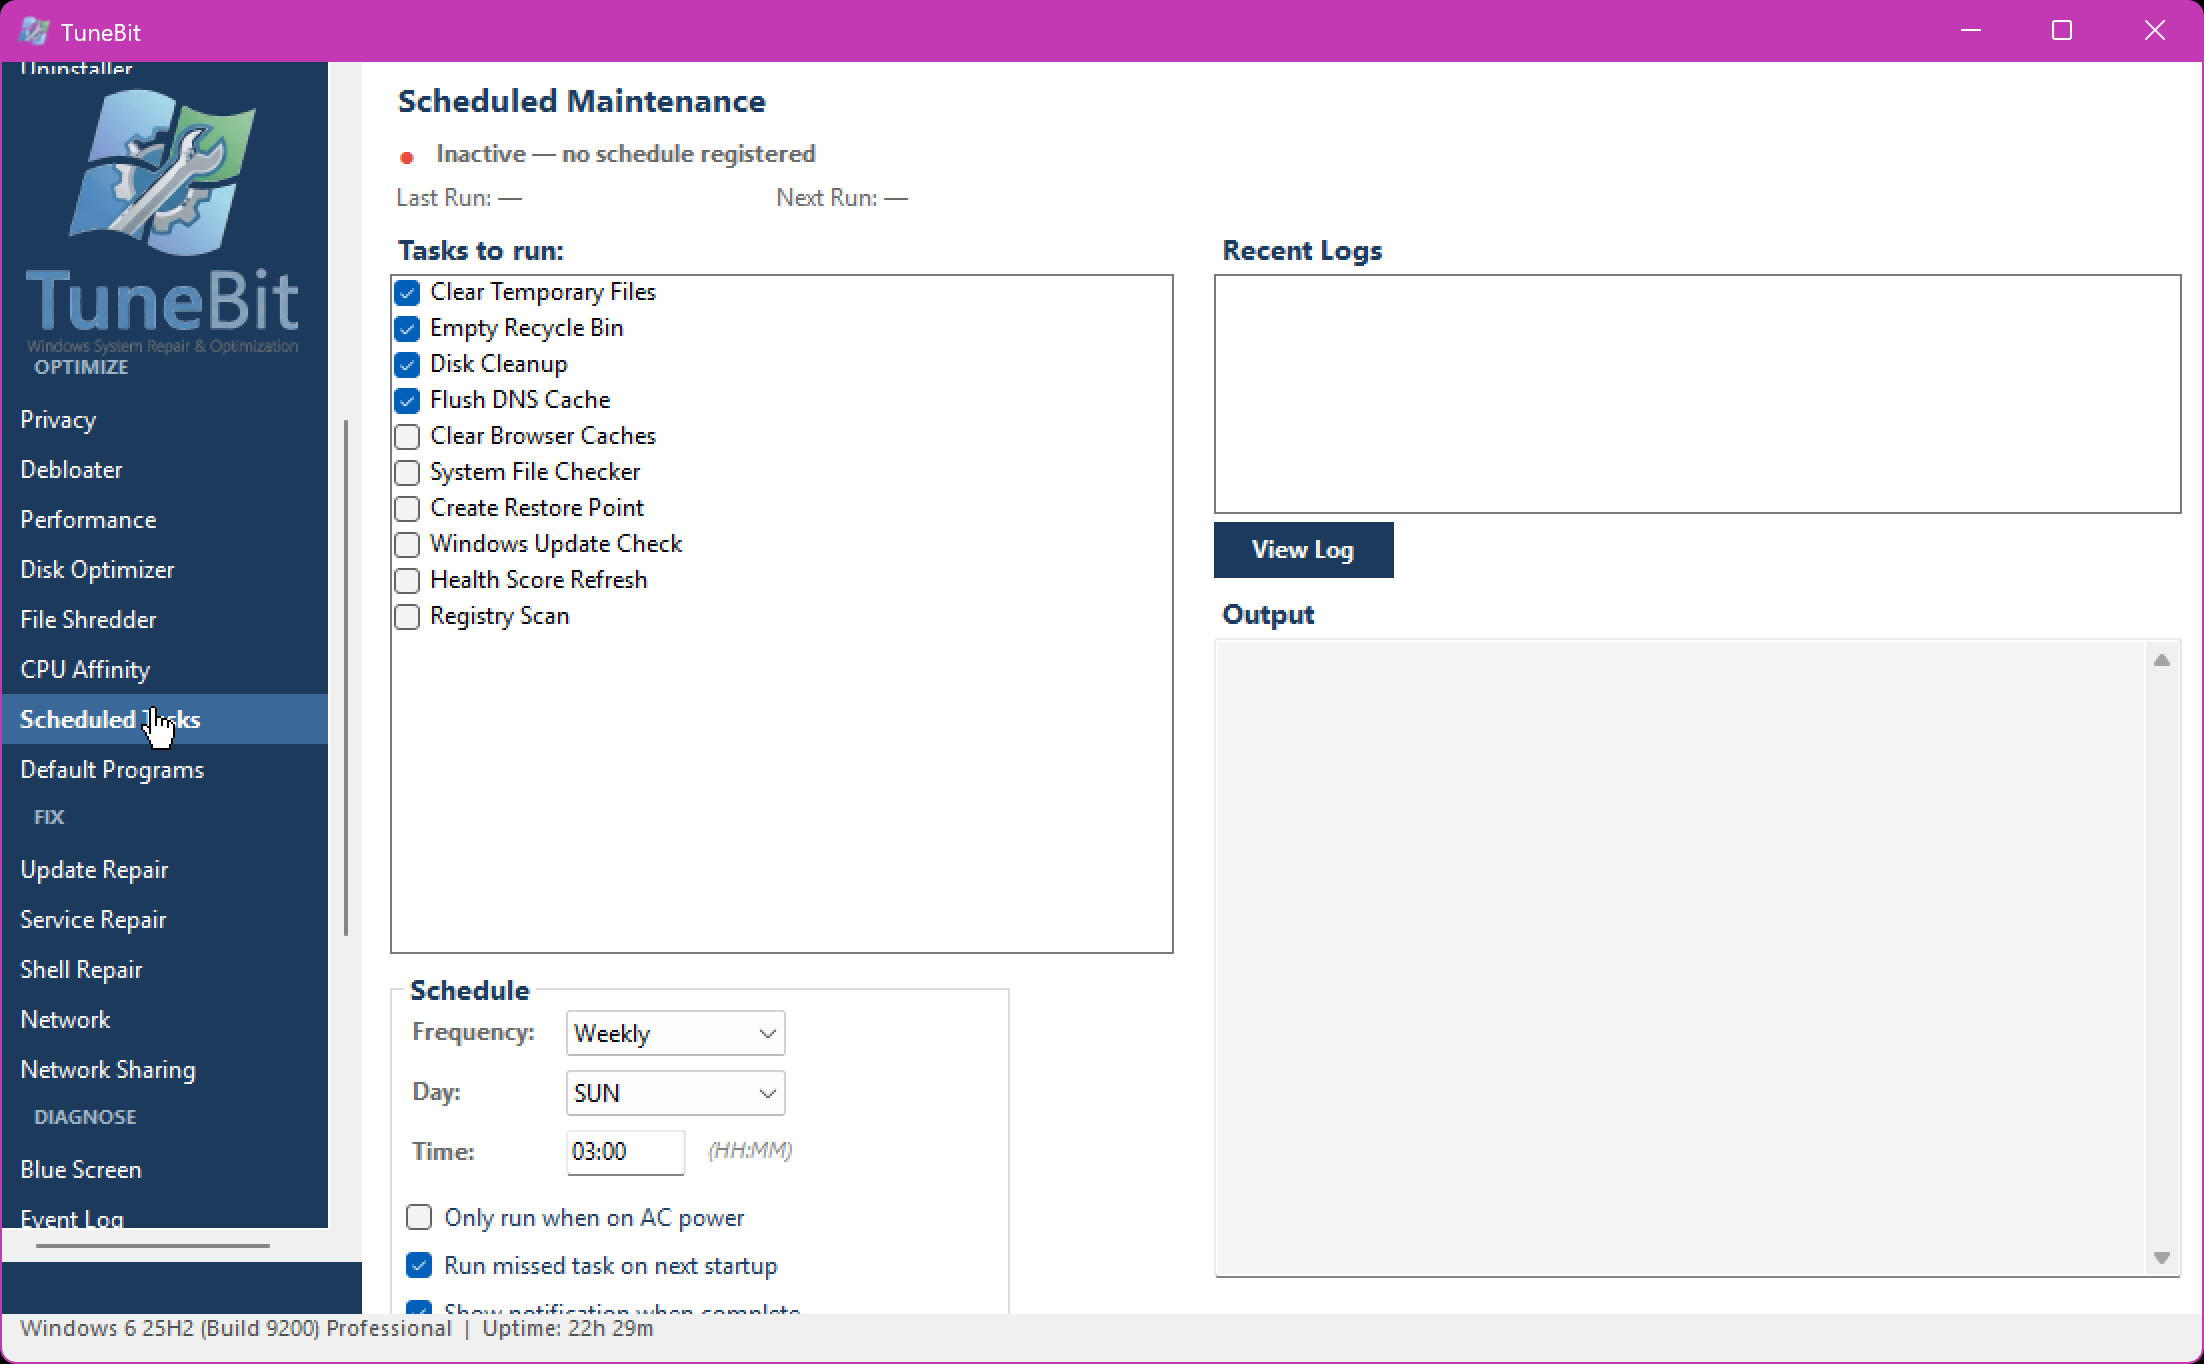Click inside the Recent Logs list box
This screenshot has width=2204, height=1364.
pyautogui.click(x=1697, y=394)
